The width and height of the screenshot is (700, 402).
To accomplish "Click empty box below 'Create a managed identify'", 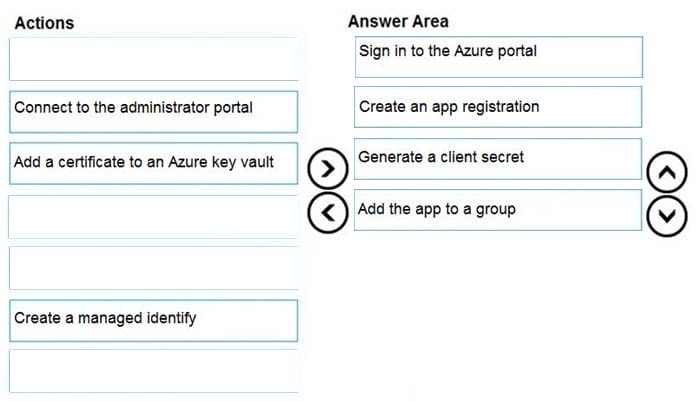I will pos(154,371).
